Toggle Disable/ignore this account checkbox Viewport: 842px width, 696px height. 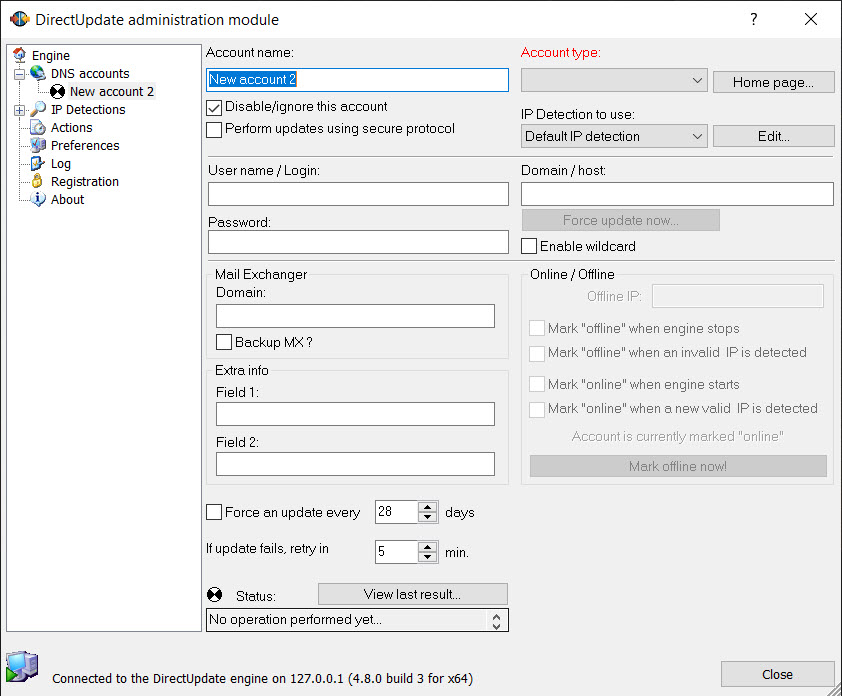click(214, 107)
